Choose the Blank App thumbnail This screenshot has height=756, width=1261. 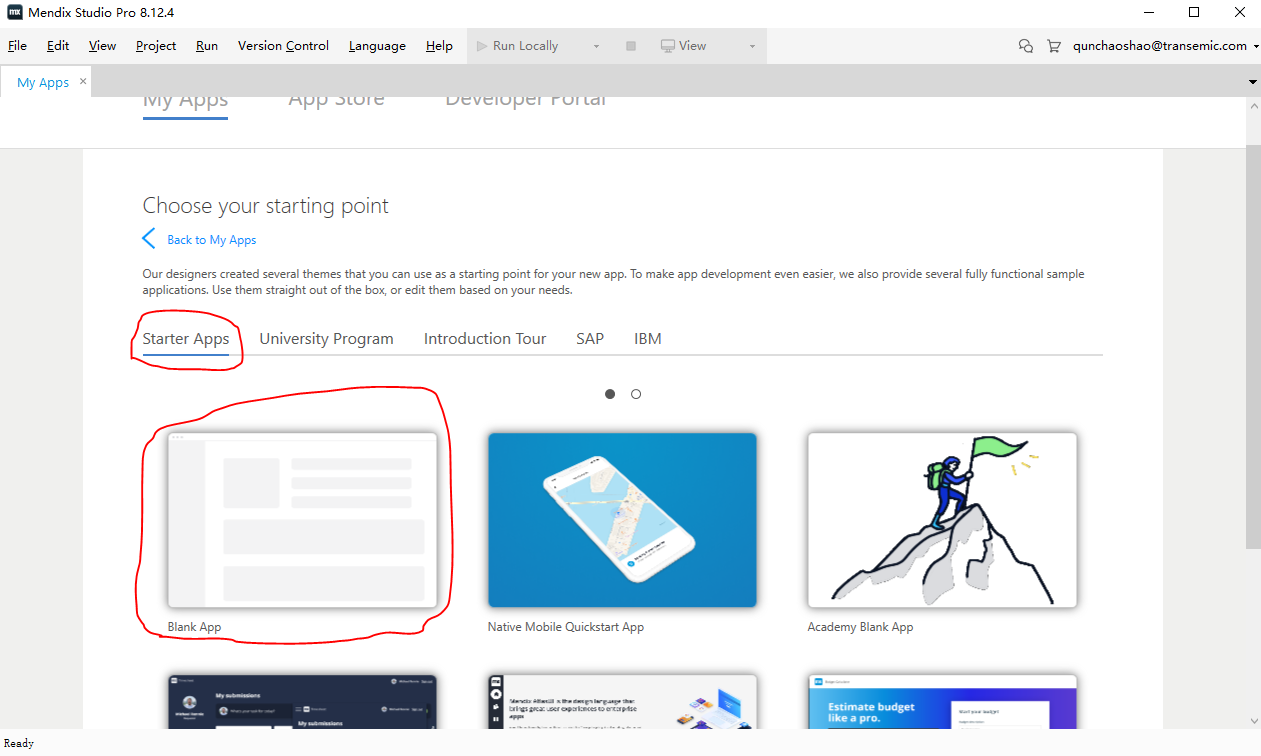pyautogui.click(x=302, y=520)
